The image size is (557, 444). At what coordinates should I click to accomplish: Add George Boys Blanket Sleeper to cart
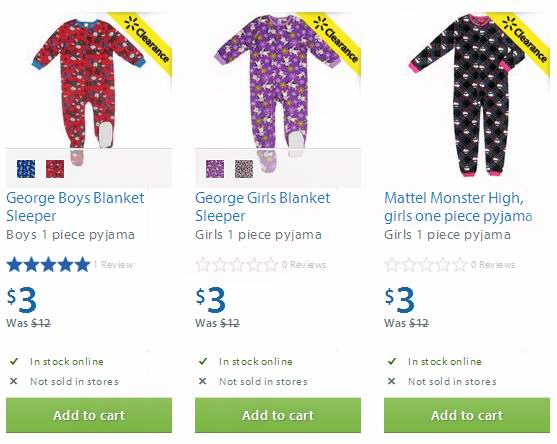[89, 415]
